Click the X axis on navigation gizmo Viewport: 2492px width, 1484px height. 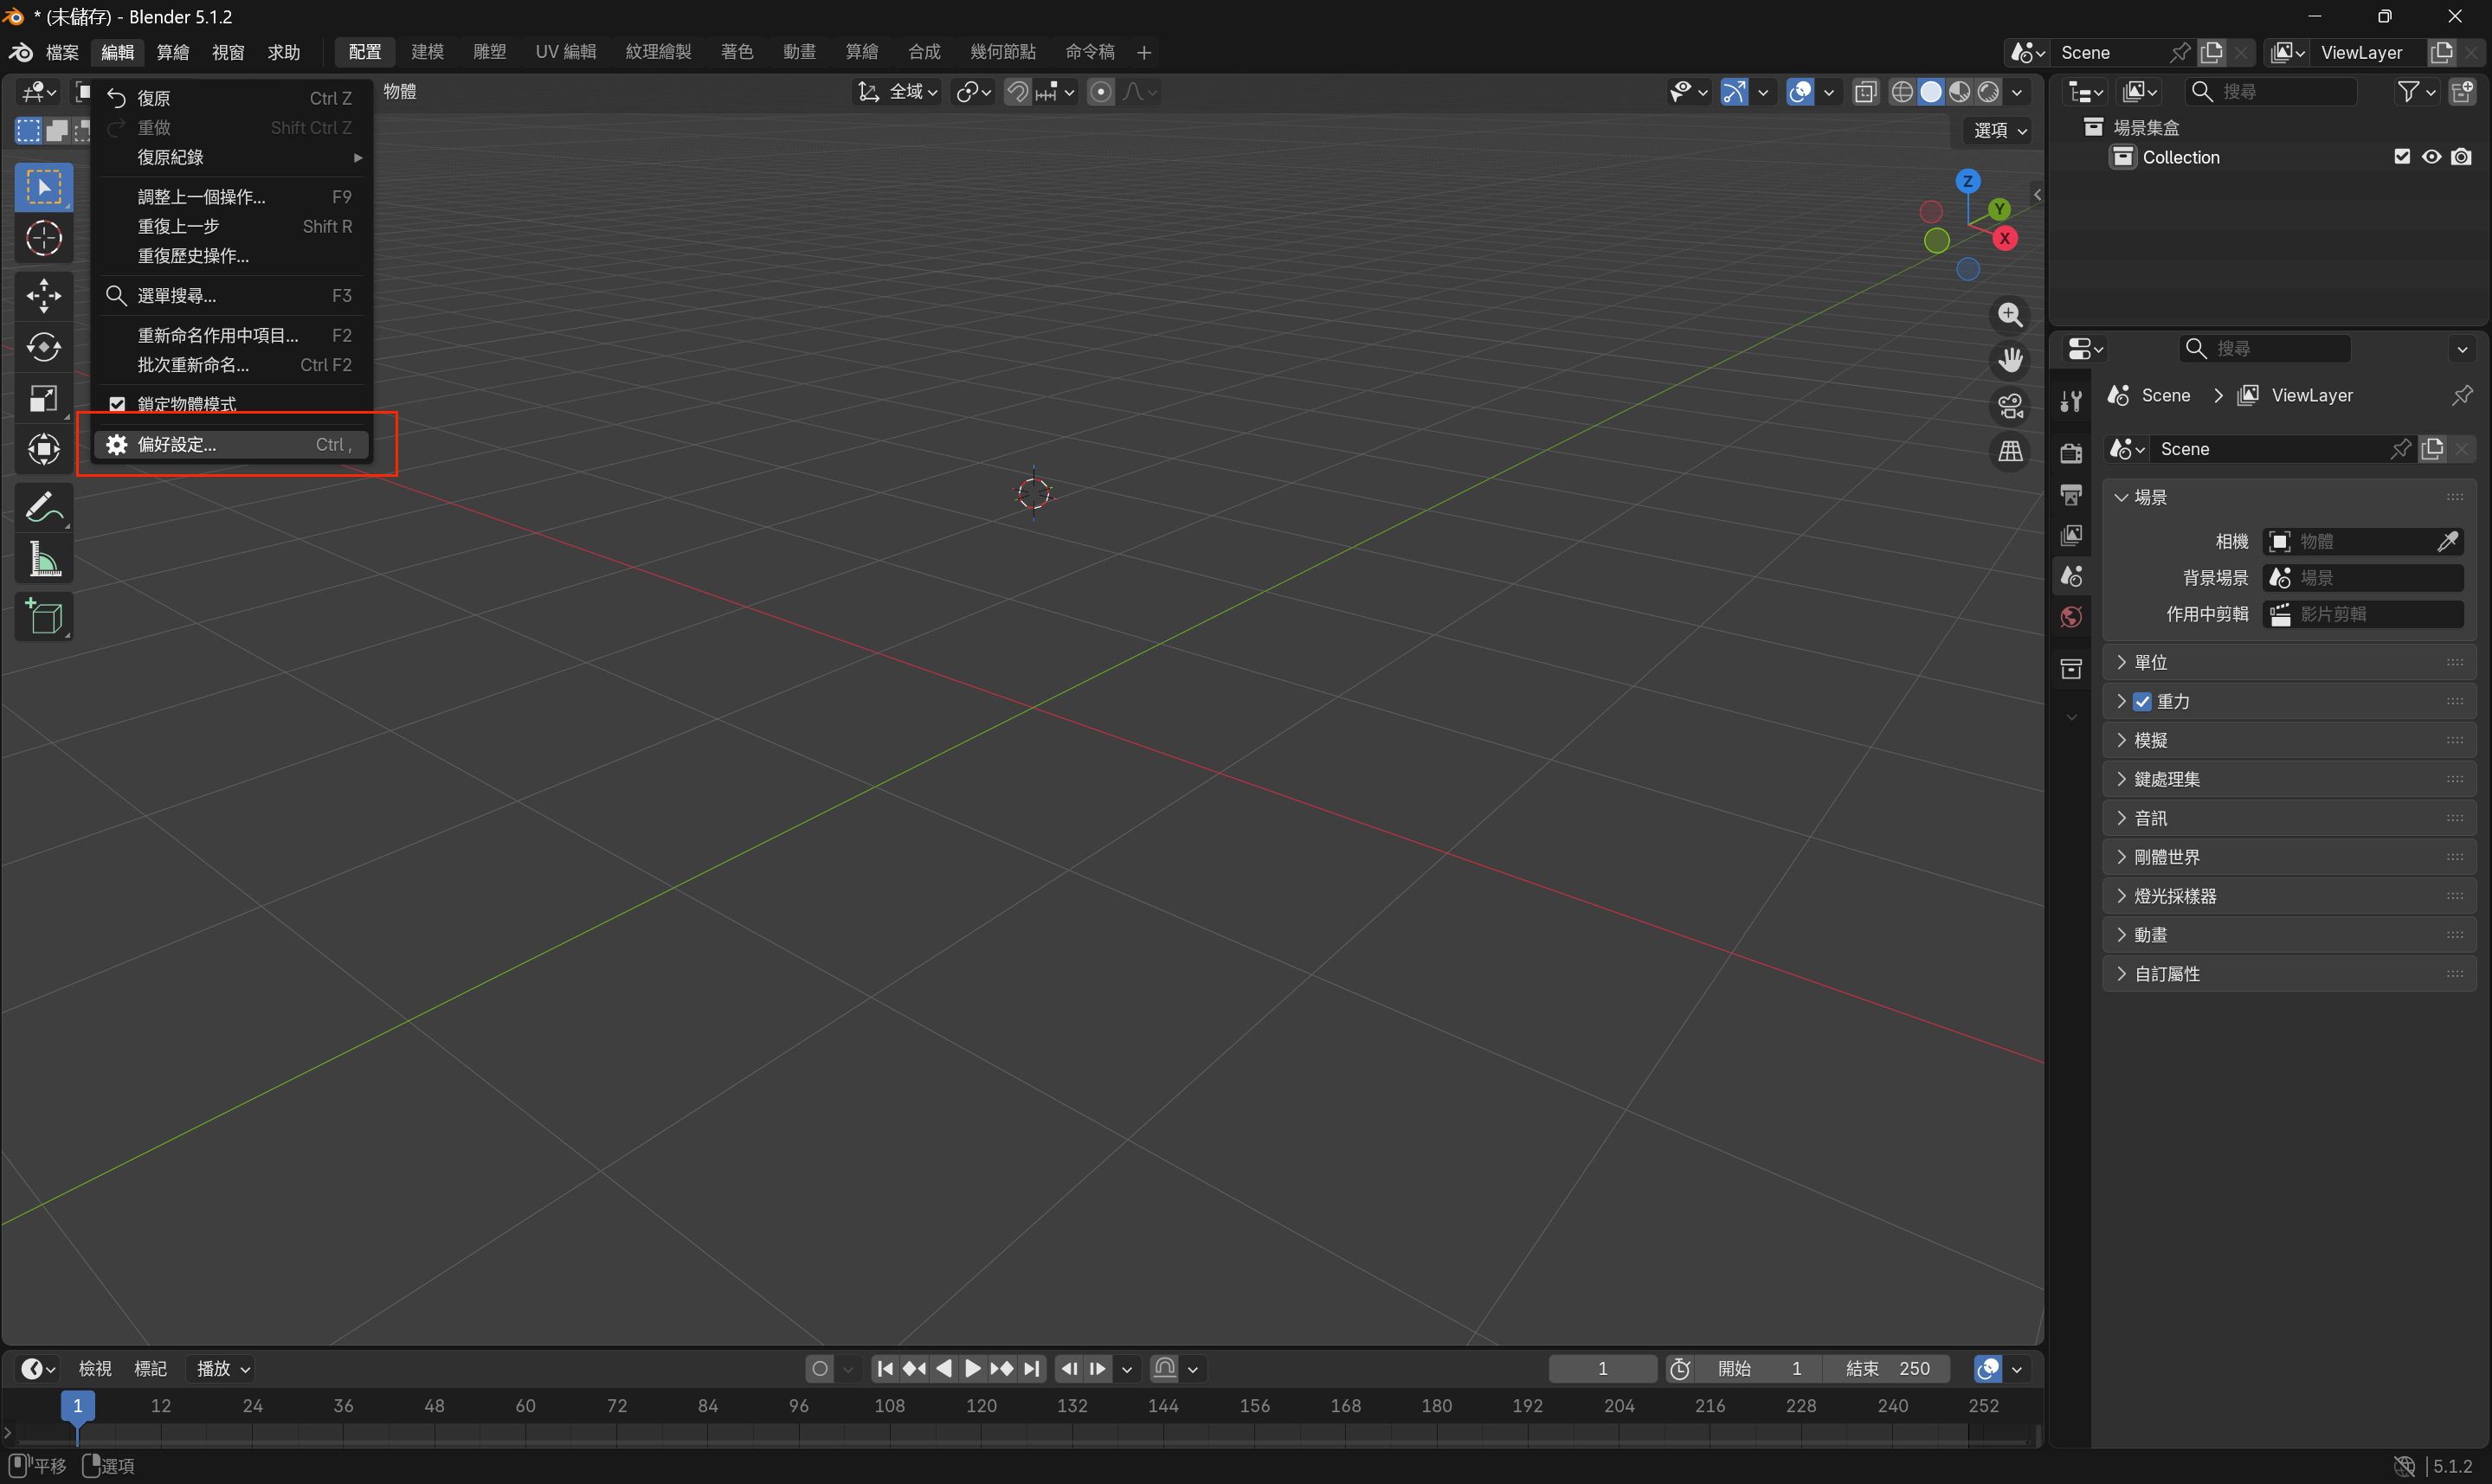[2005, 238]
